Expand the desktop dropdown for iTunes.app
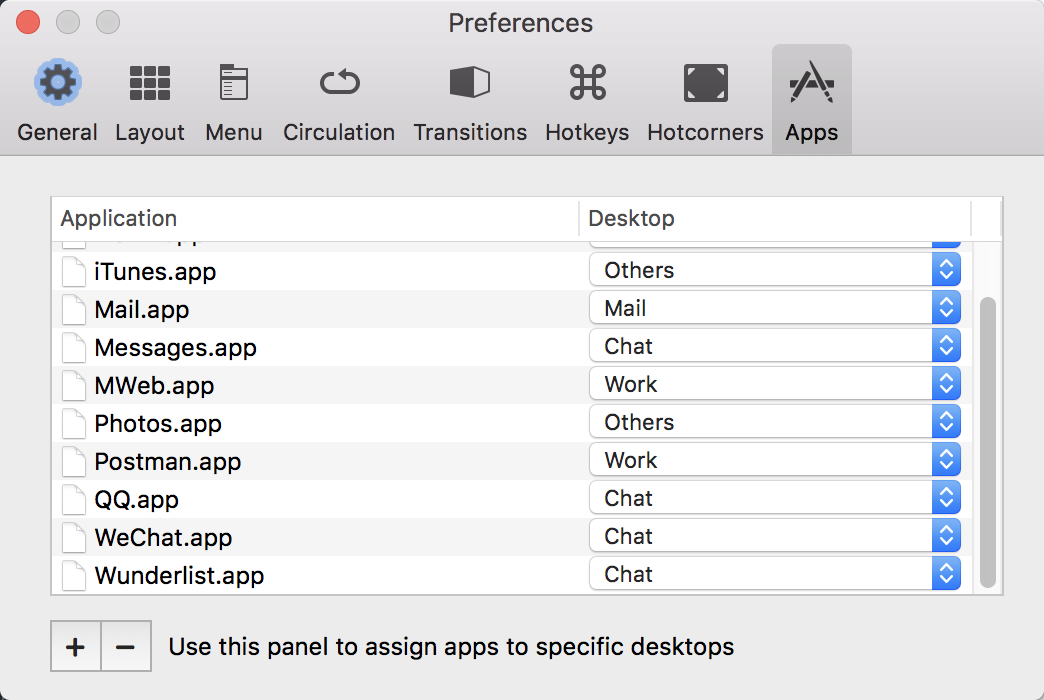This screenshot has height=700, width=1044. 775,270
